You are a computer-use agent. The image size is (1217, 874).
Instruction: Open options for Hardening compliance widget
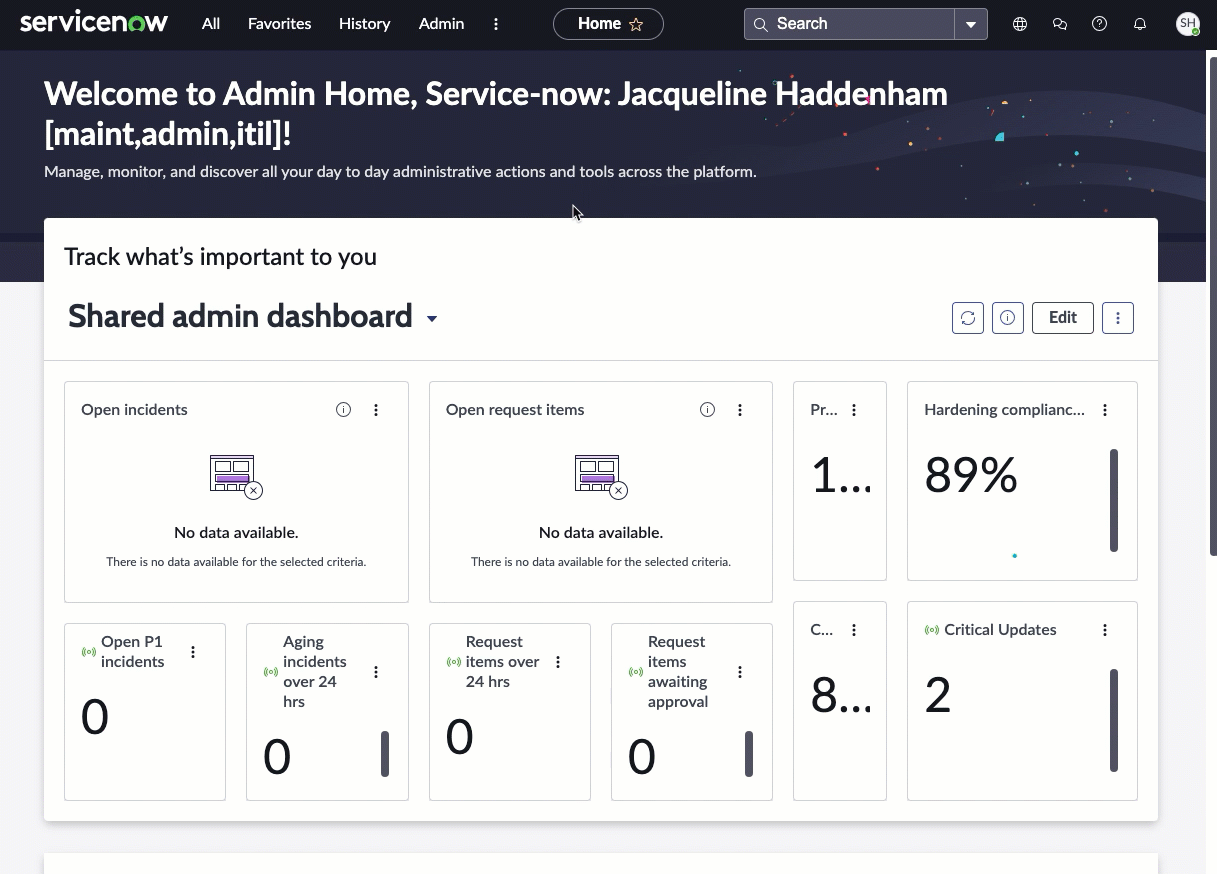pos(1105,410)
